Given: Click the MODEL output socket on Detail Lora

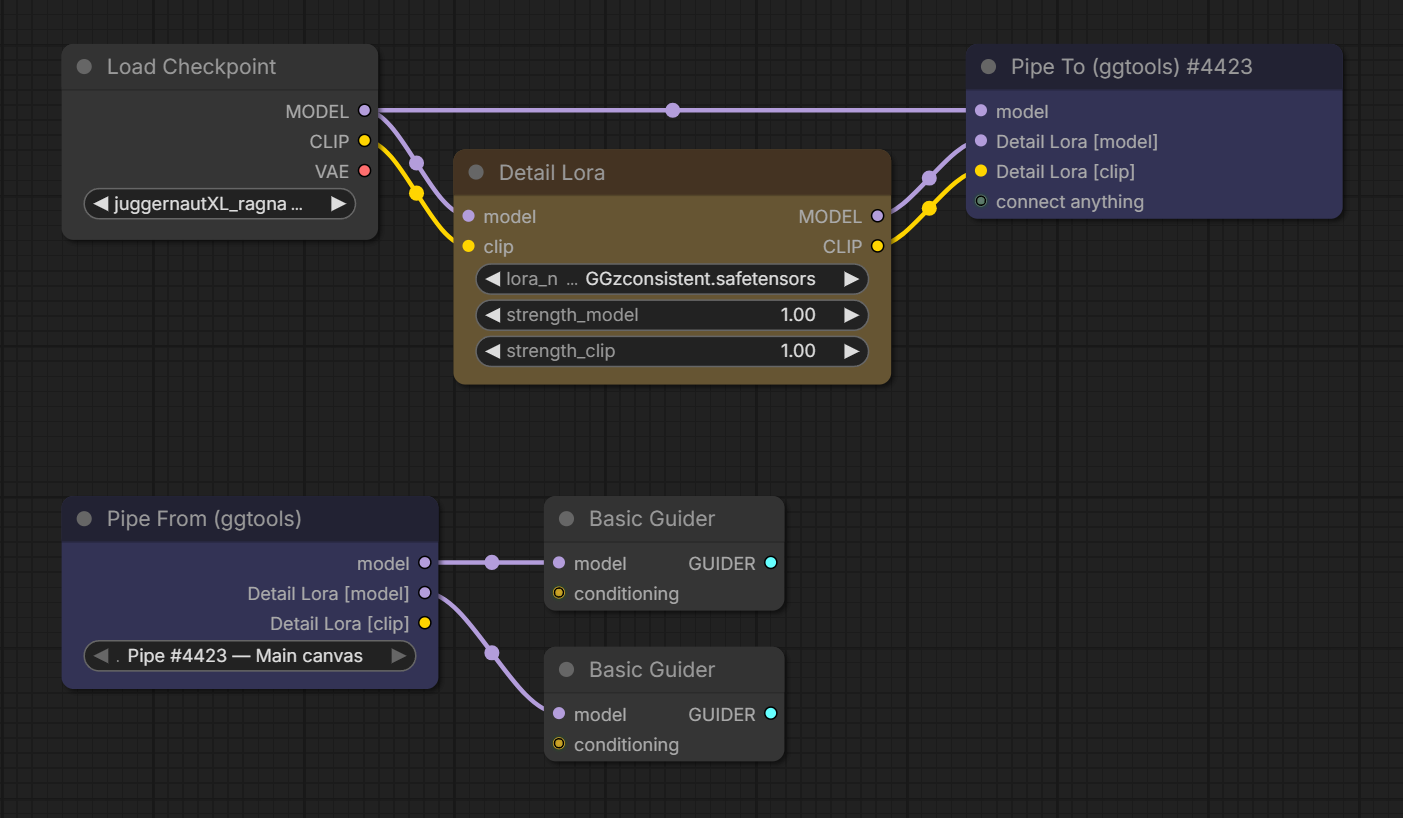Looking at the screenshot, I should point(877,216).
